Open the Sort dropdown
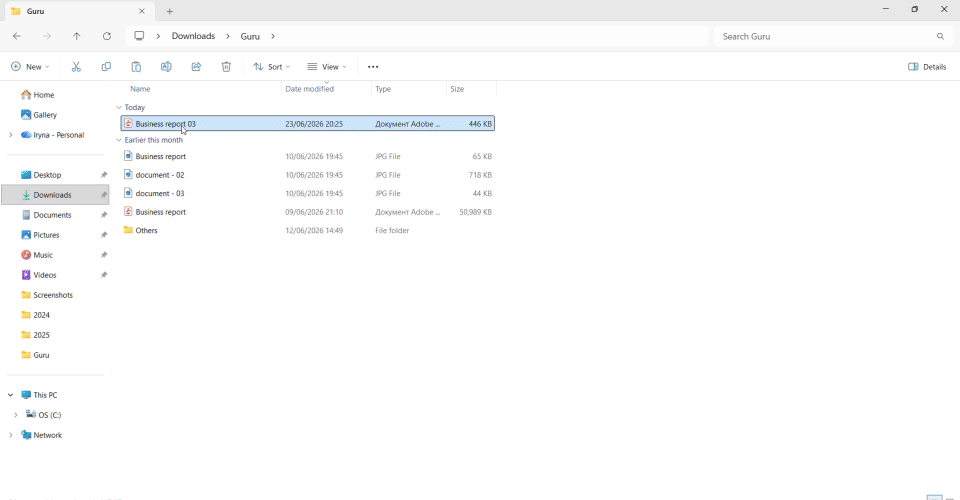Viewport: 960px width, 500px height. (x=272, y=67)
